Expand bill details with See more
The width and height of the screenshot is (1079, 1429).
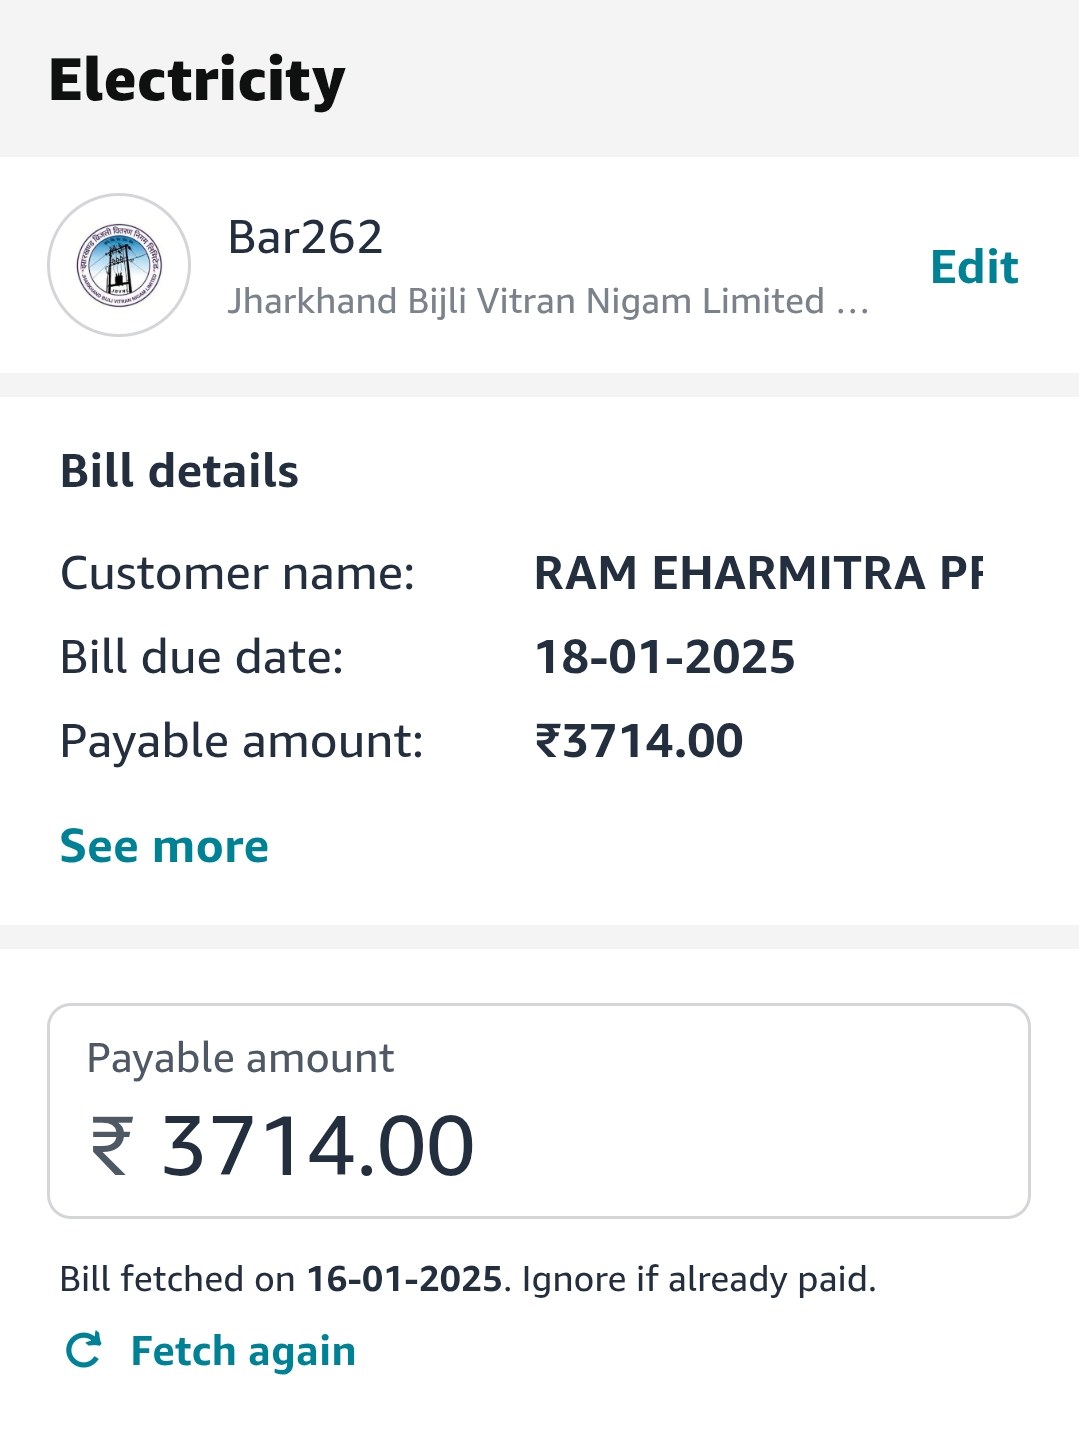164,846
